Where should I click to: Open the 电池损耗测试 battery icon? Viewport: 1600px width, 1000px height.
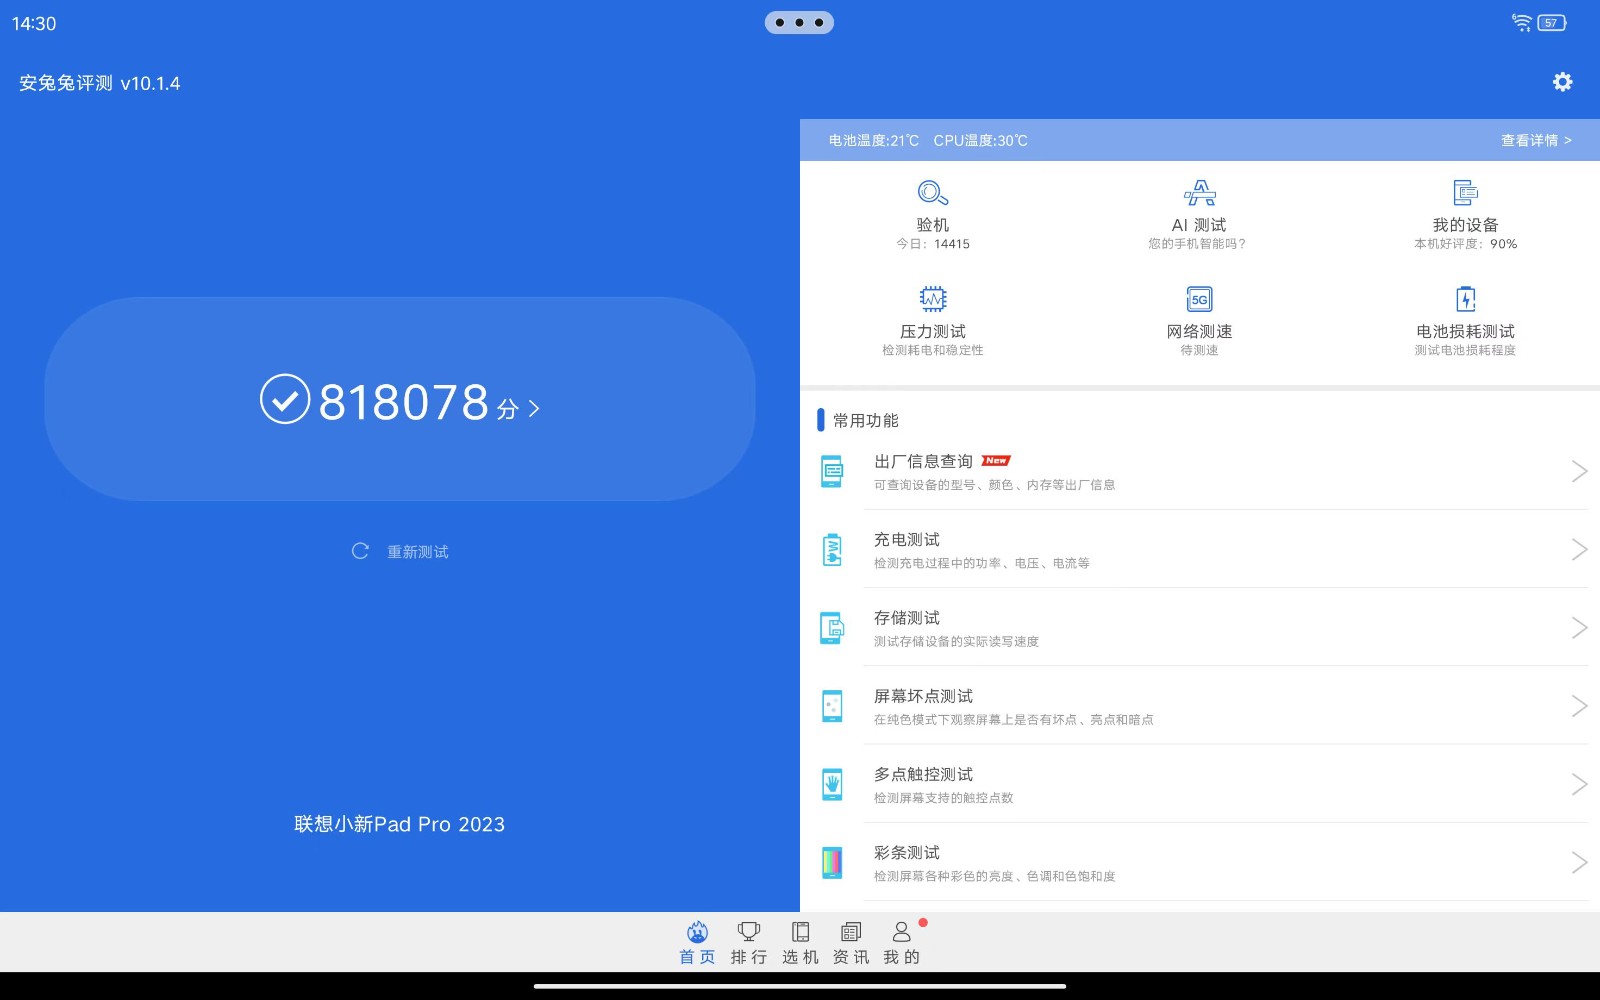(x=1465, y=298)
